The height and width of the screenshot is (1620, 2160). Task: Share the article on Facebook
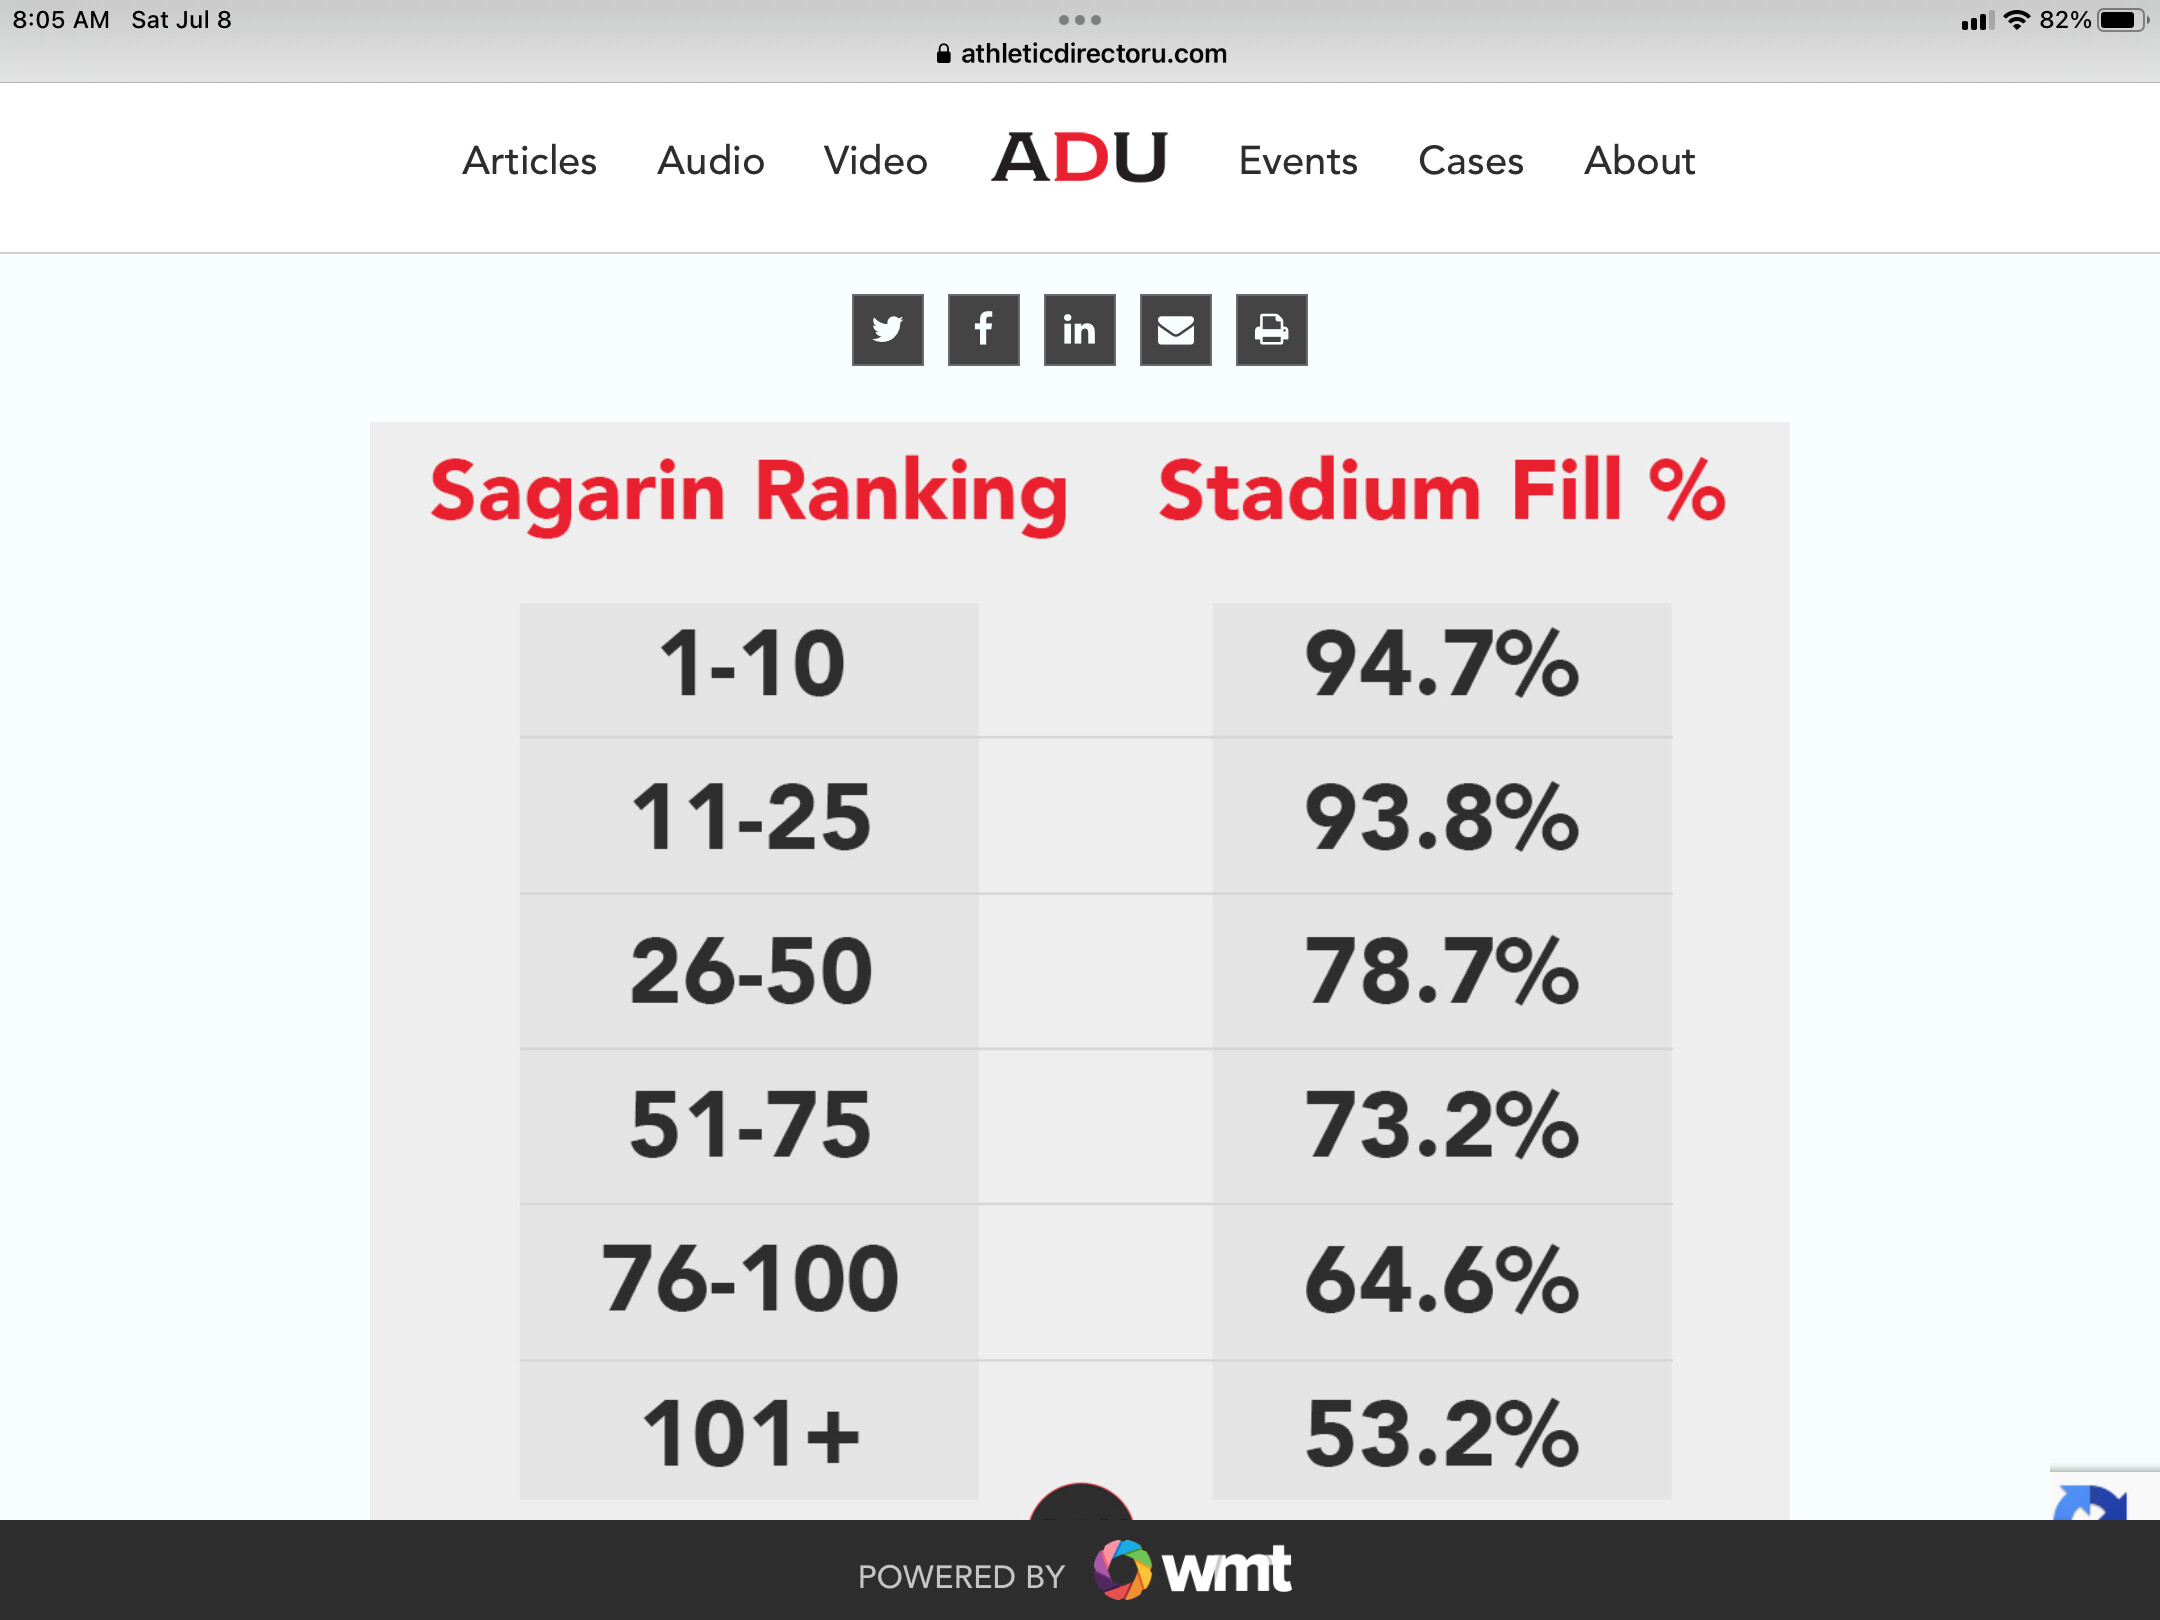click(x=983, y=330)
